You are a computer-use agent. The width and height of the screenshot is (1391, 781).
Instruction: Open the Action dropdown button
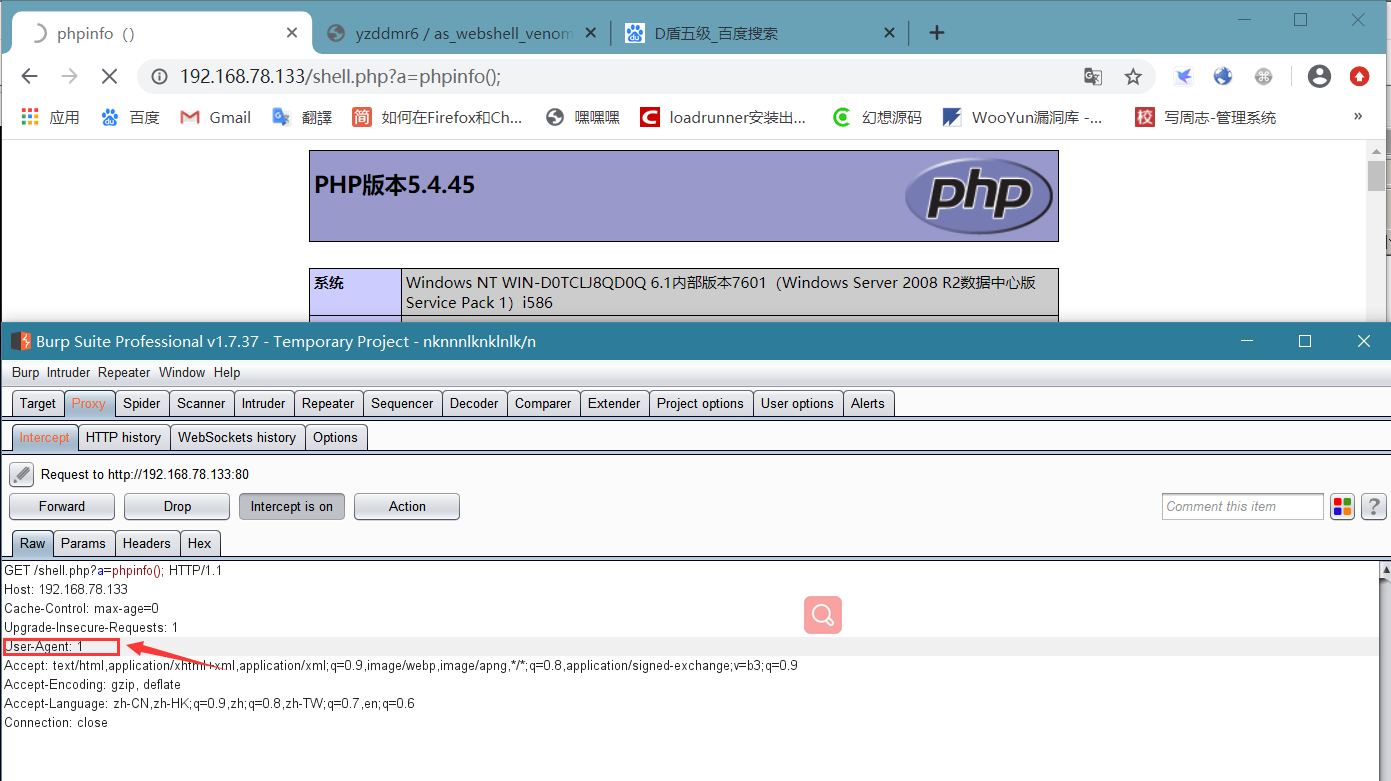click(x=407, y=506)
